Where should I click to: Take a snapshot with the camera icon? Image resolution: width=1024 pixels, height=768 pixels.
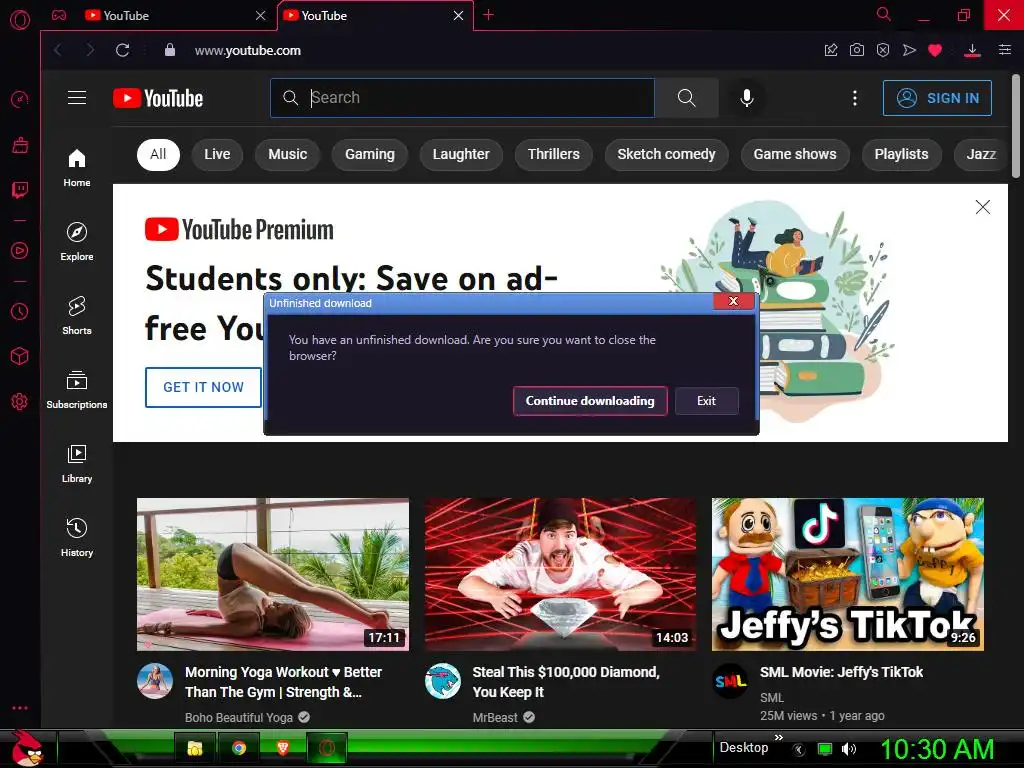point(857,50)
